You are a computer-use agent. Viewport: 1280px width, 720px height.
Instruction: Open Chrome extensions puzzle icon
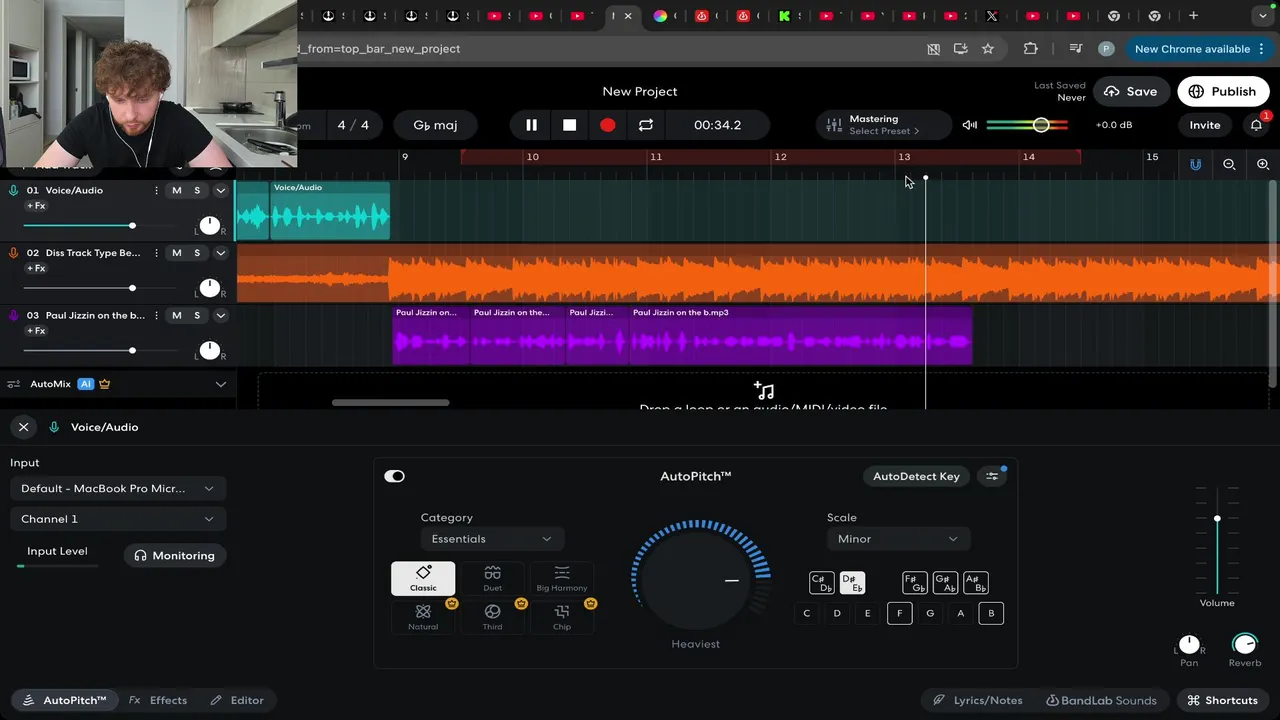[x=1030, y=49]
